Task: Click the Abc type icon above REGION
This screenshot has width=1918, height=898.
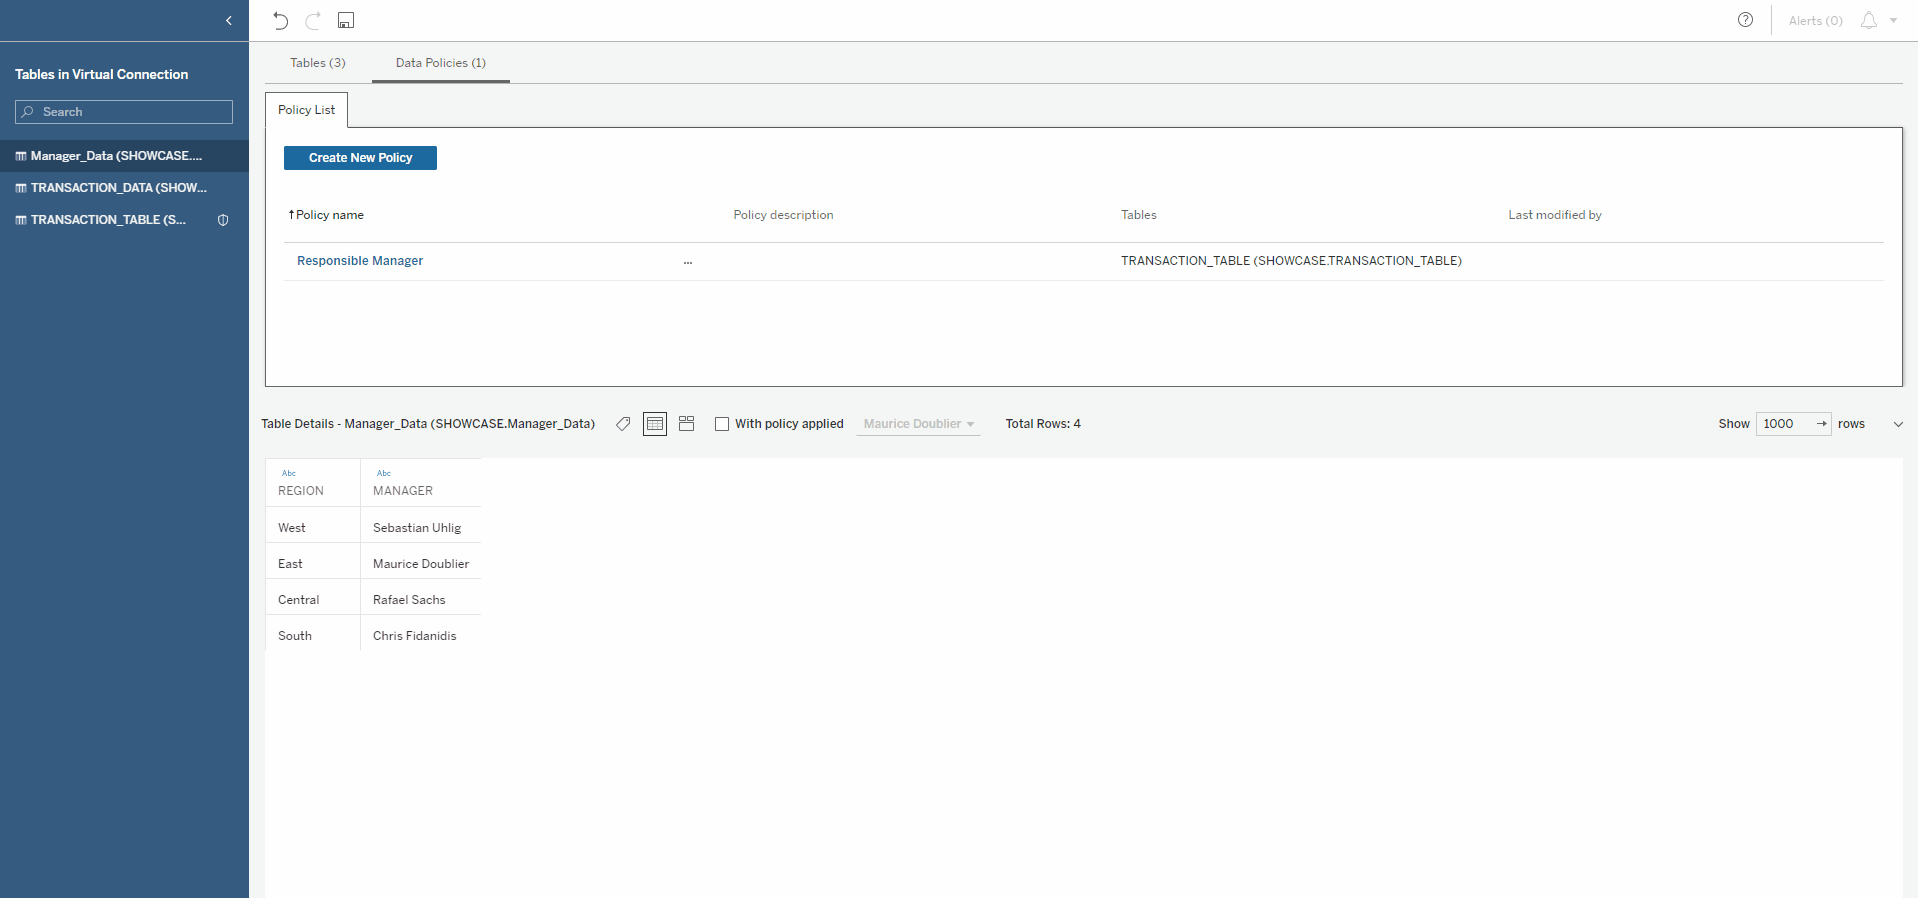Action: pos(289,473)
